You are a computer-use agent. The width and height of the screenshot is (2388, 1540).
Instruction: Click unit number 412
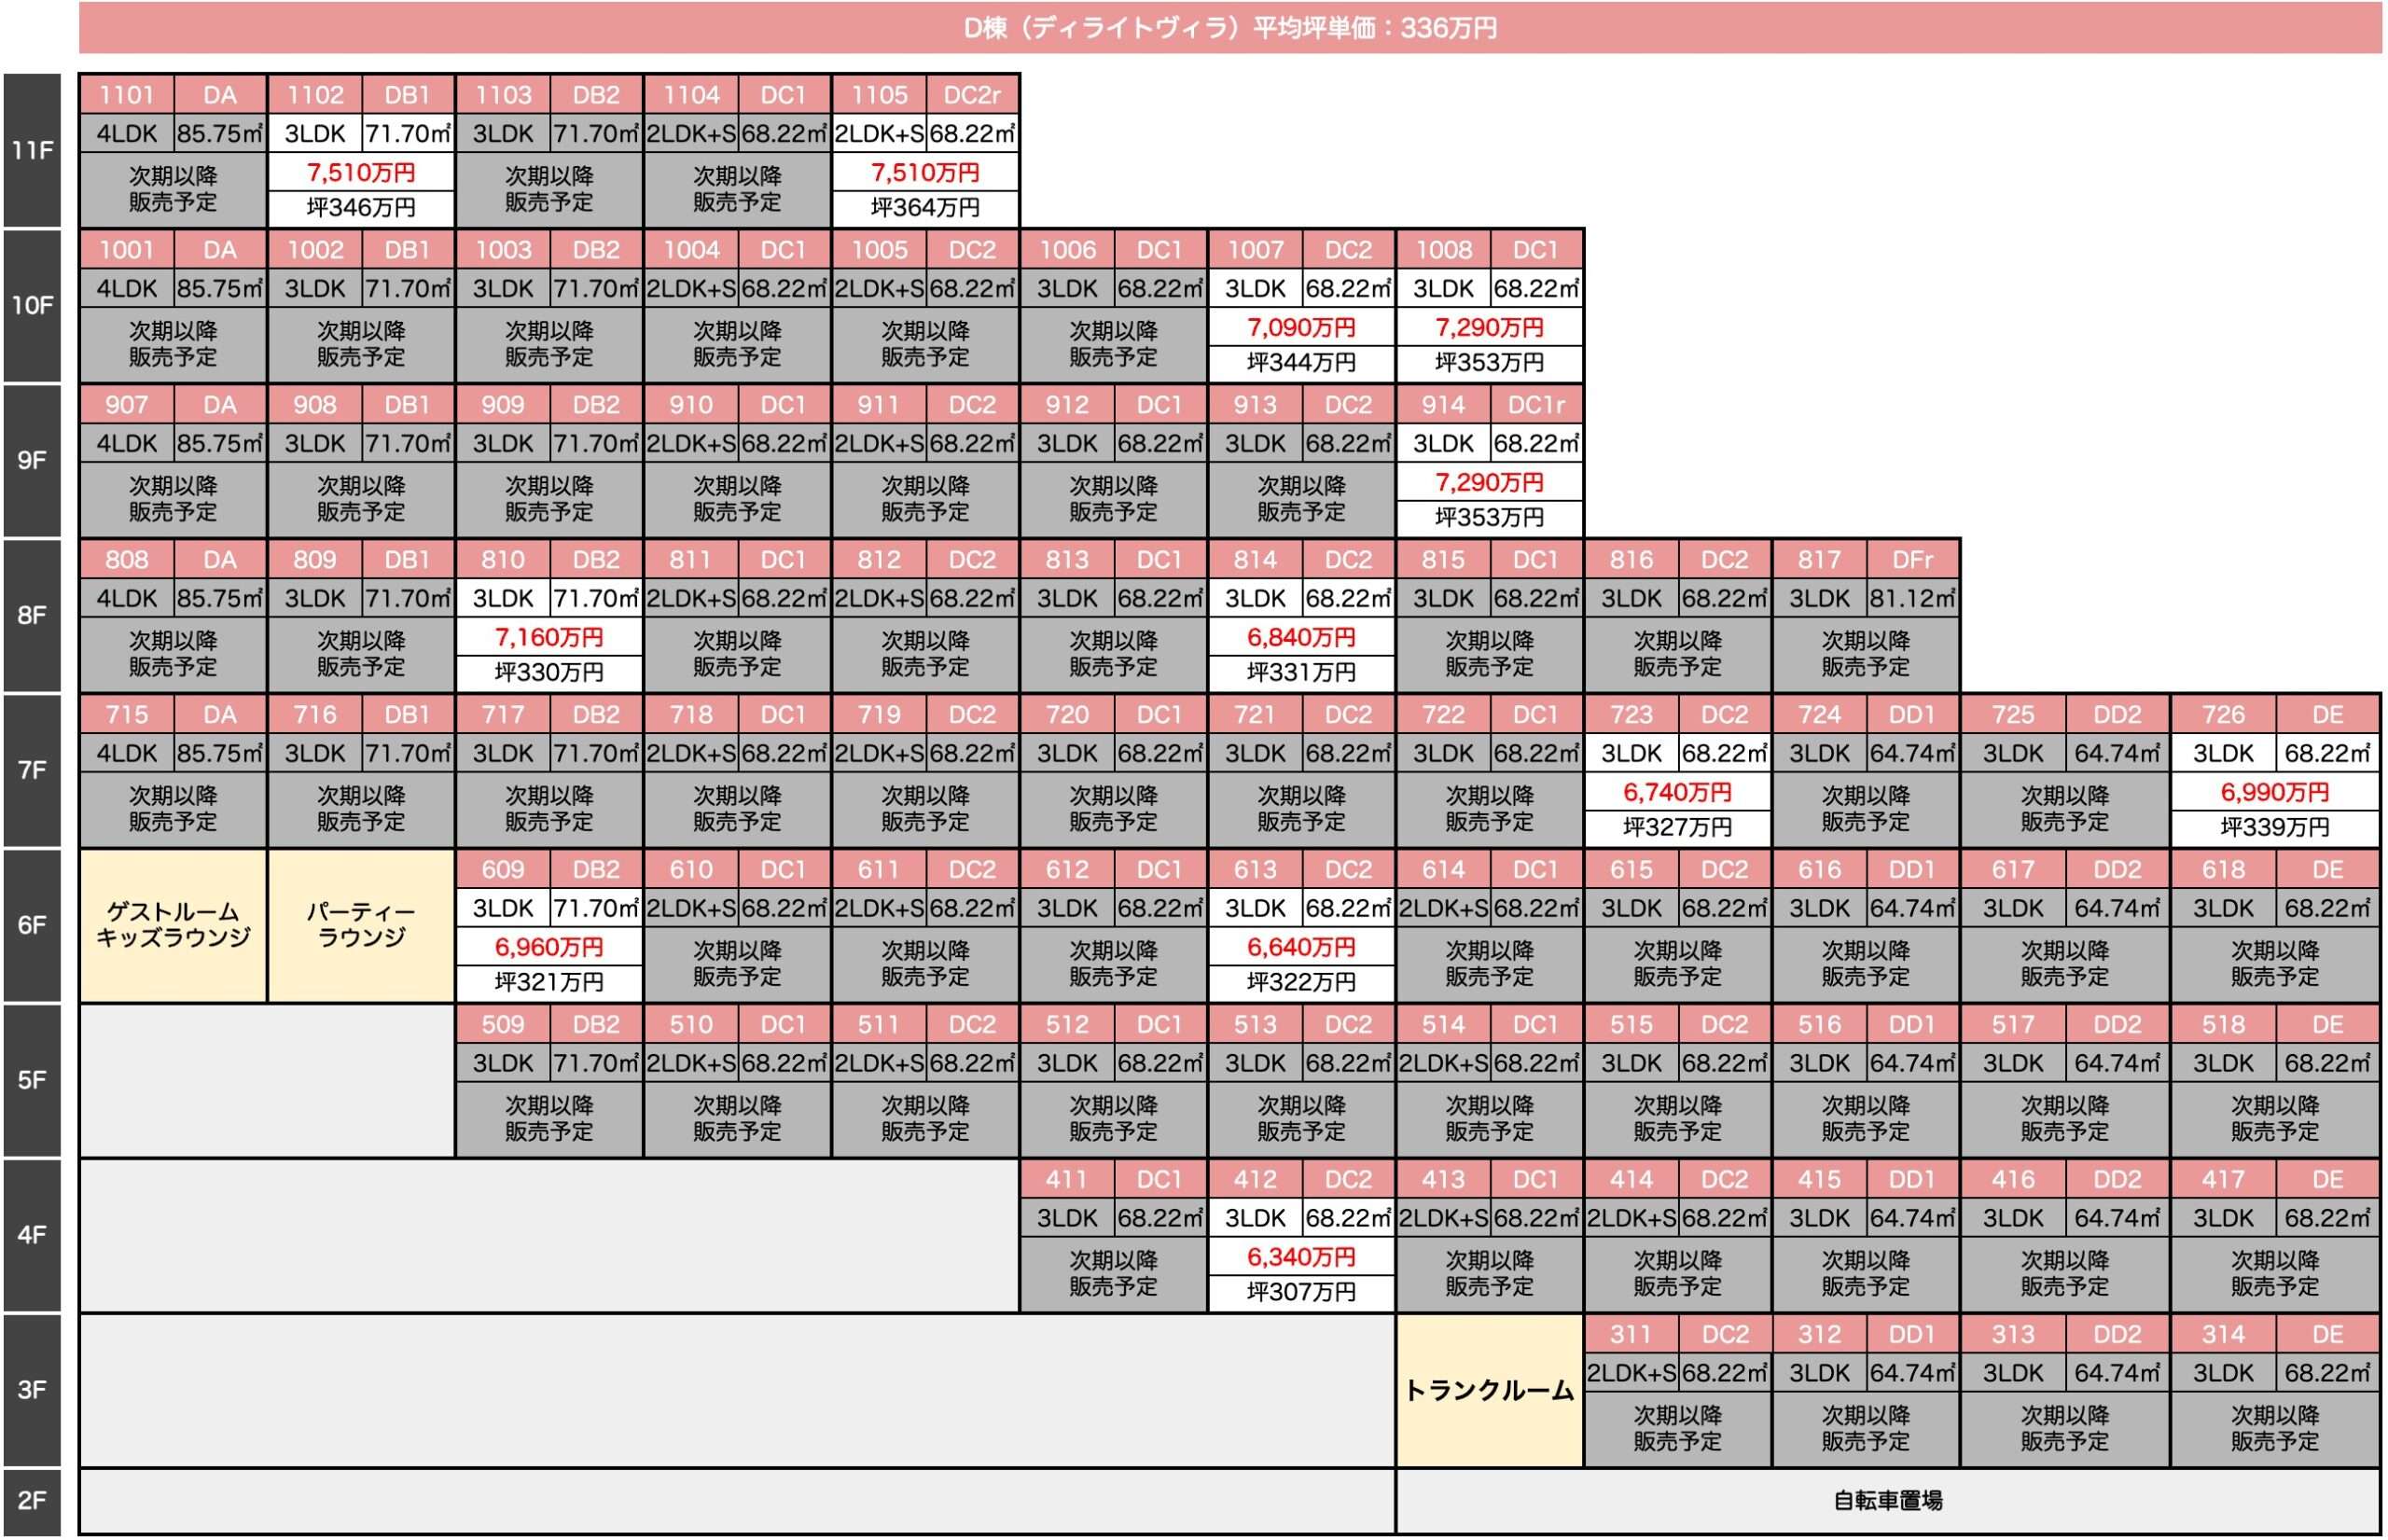[x=1255, y=1180]
